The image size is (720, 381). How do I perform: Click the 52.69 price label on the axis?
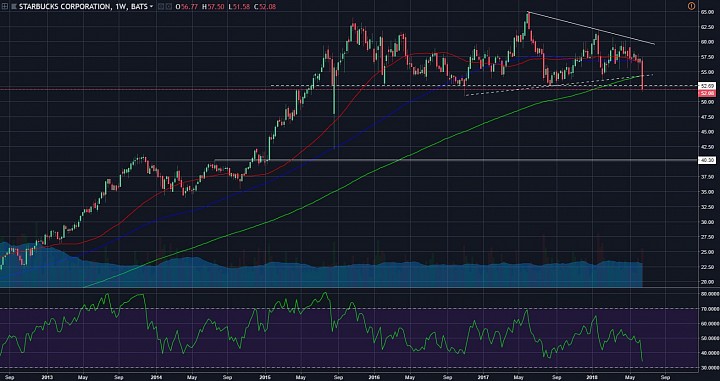click(706, 86)
